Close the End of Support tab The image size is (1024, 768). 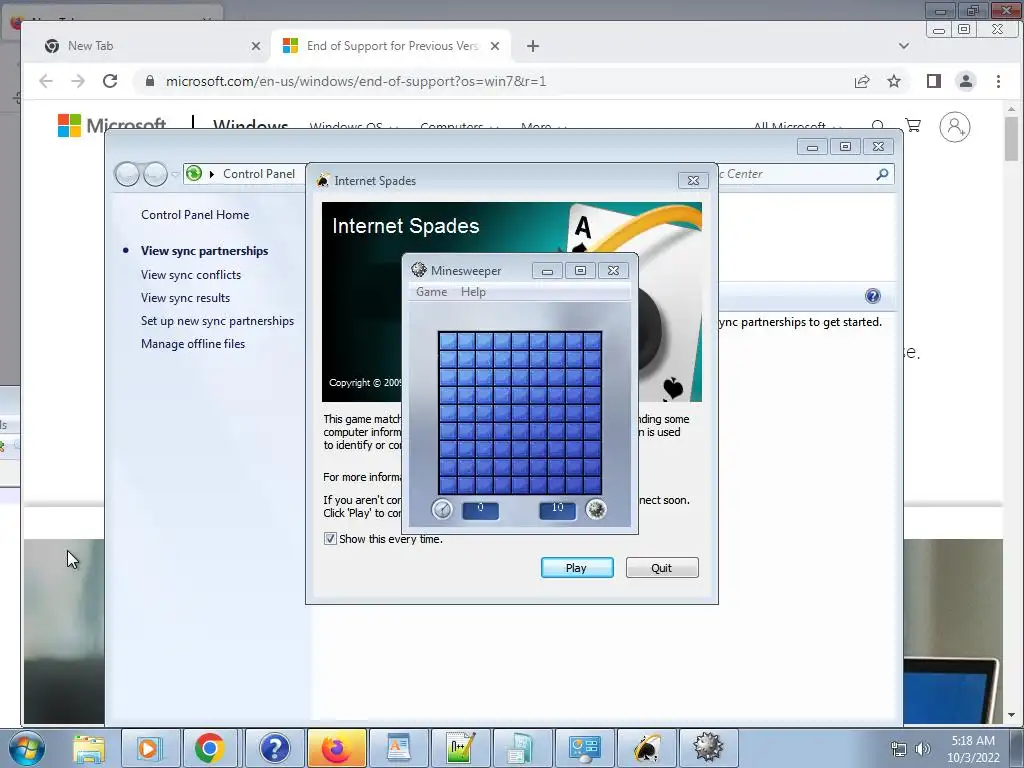pos(495,46)
